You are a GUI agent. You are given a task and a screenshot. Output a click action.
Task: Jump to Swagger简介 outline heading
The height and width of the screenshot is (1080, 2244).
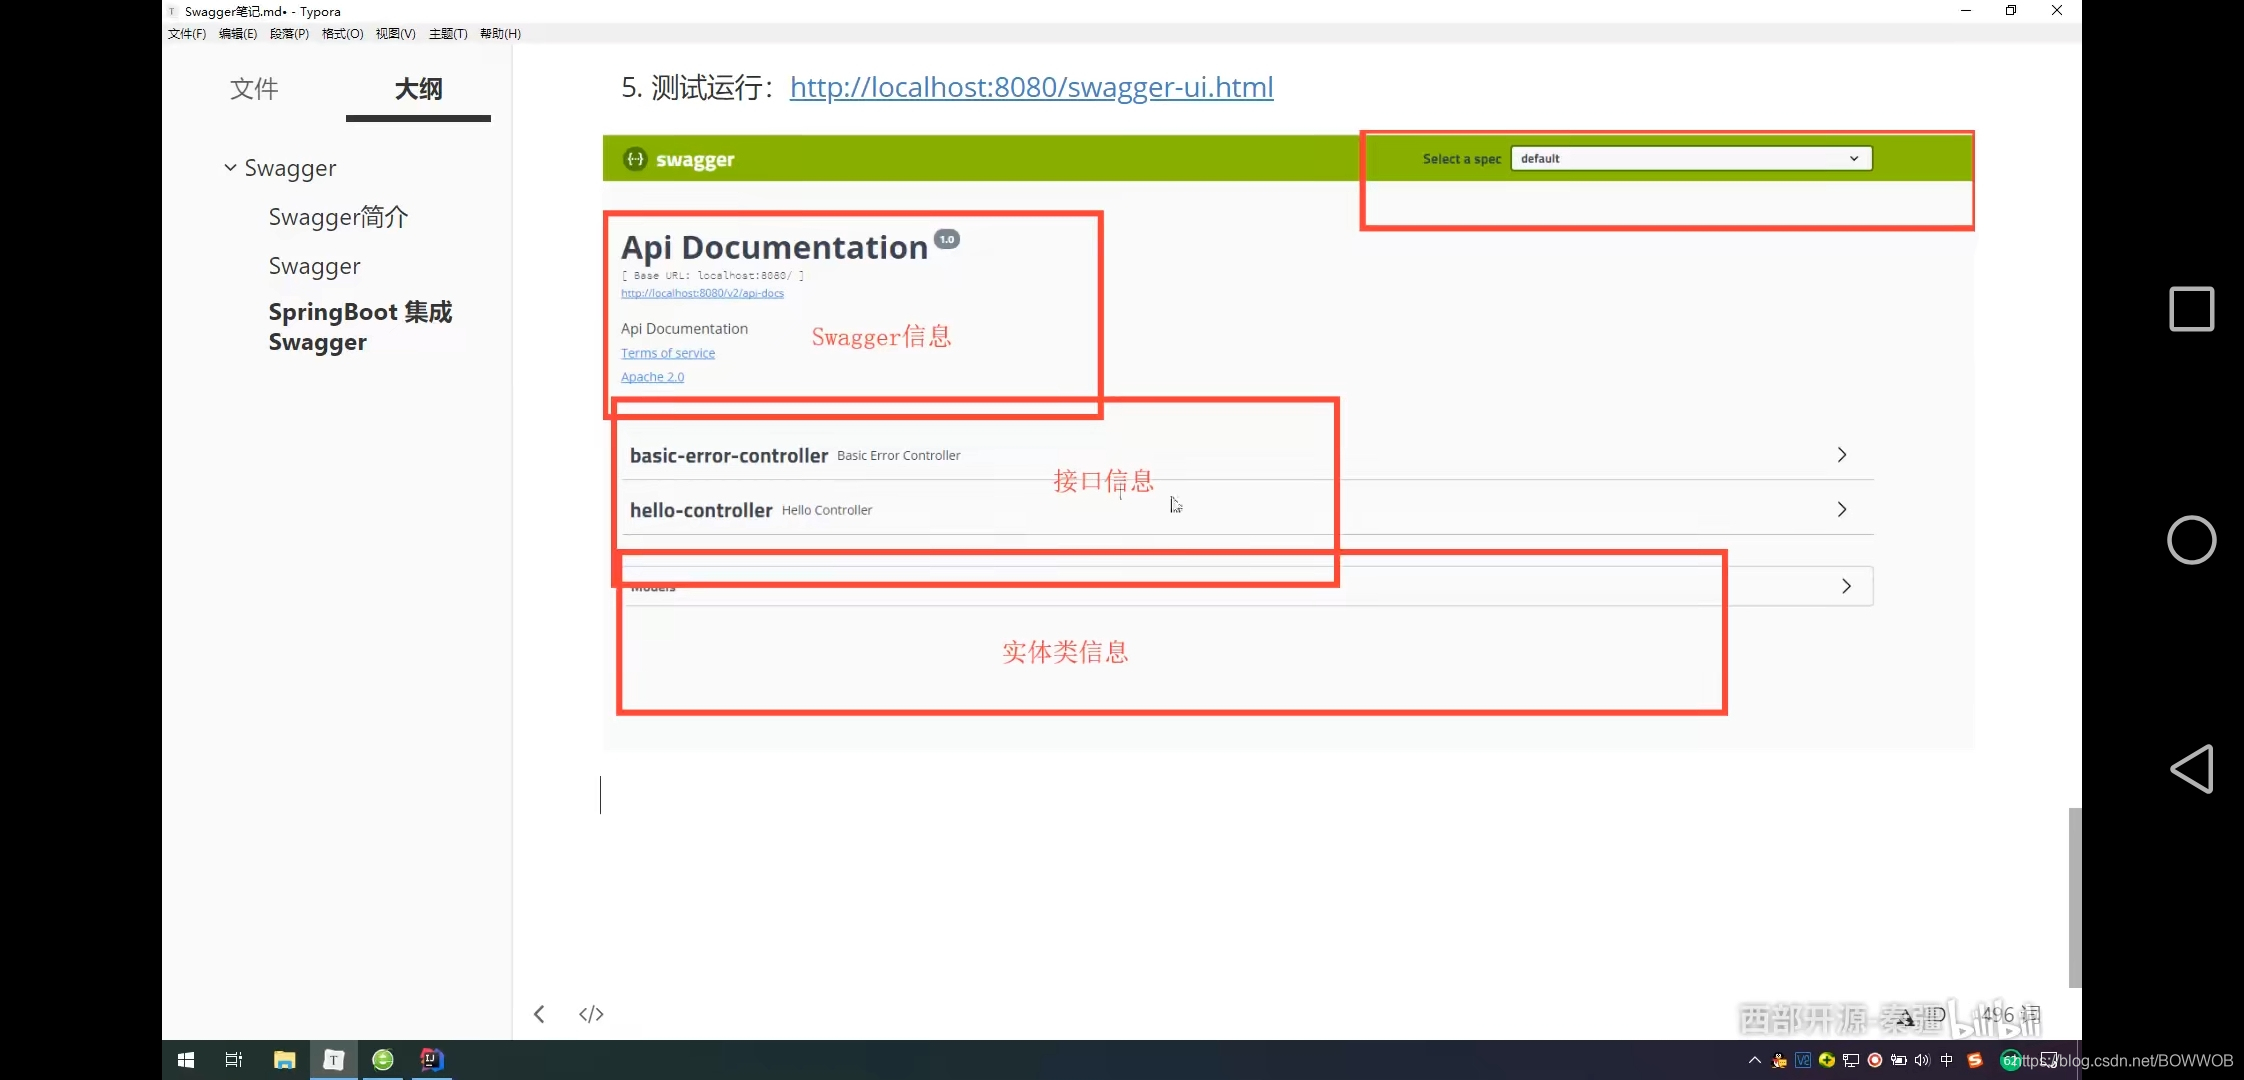[x=338, y=217]
